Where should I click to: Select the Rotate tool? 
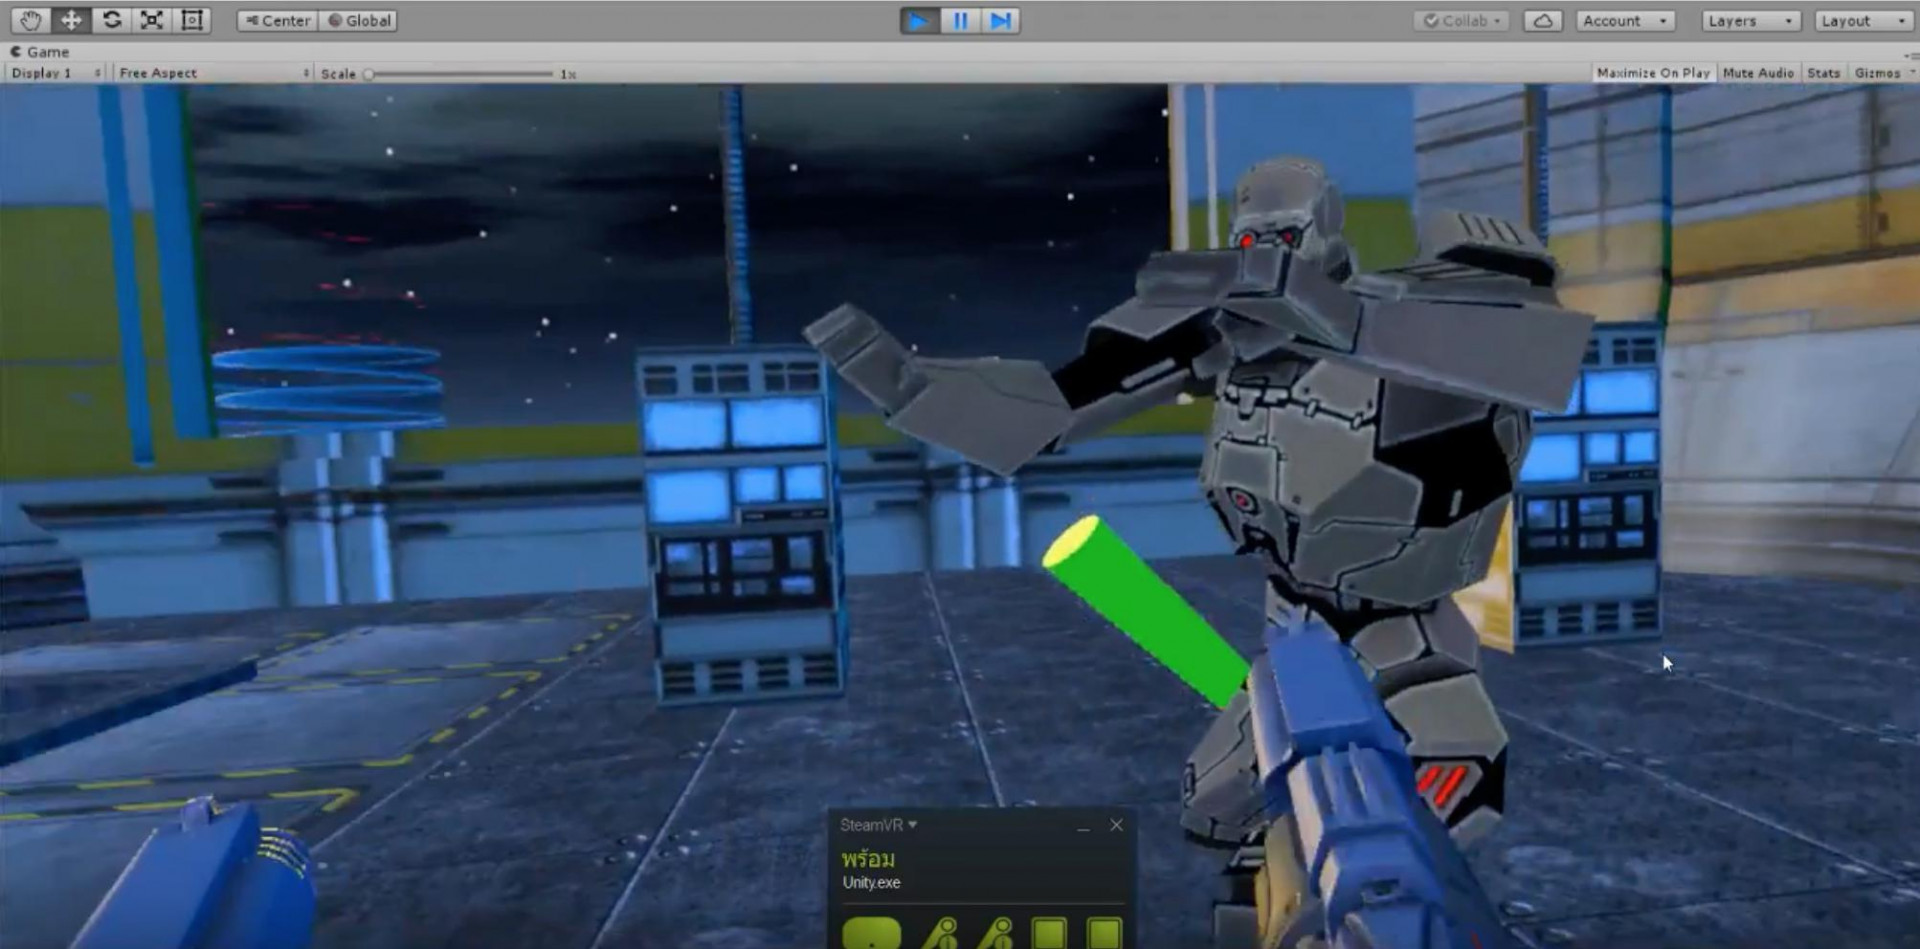[112, 20]
